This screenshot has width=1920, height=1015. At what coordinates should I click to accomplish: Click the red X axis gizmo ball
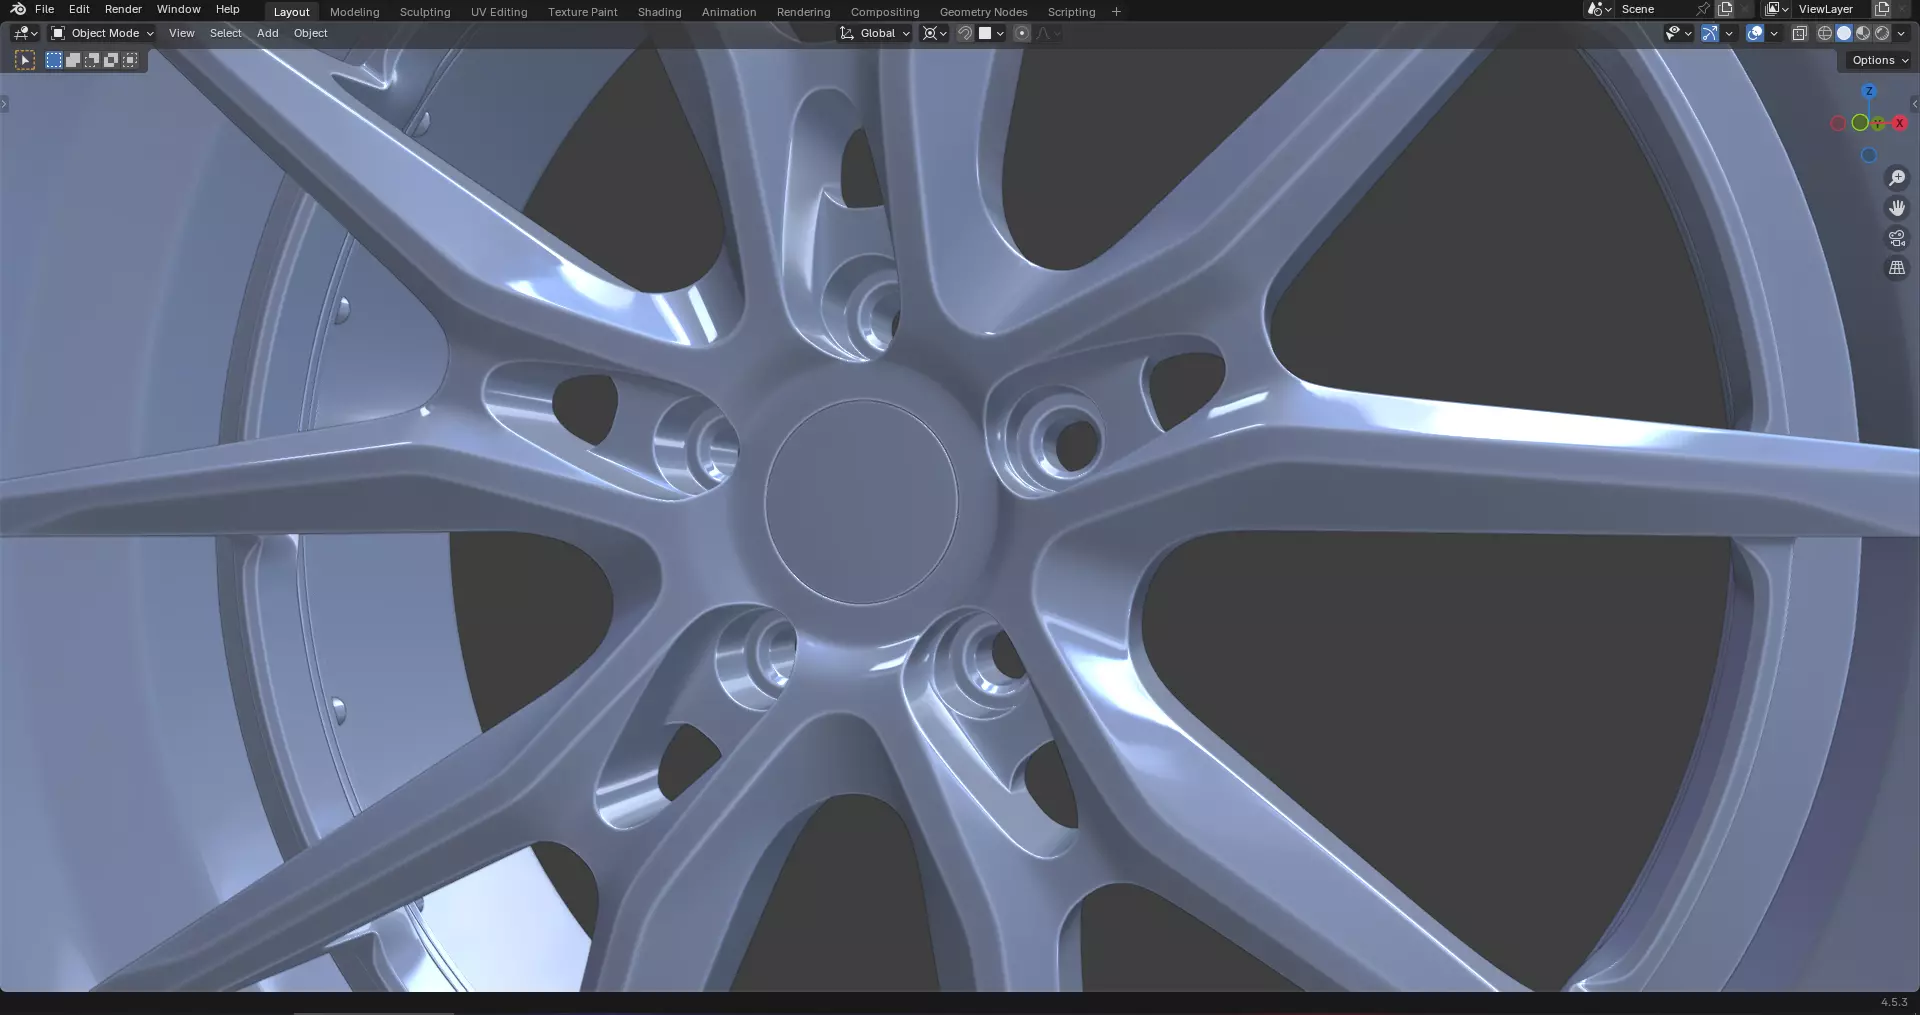point(1899,123)
